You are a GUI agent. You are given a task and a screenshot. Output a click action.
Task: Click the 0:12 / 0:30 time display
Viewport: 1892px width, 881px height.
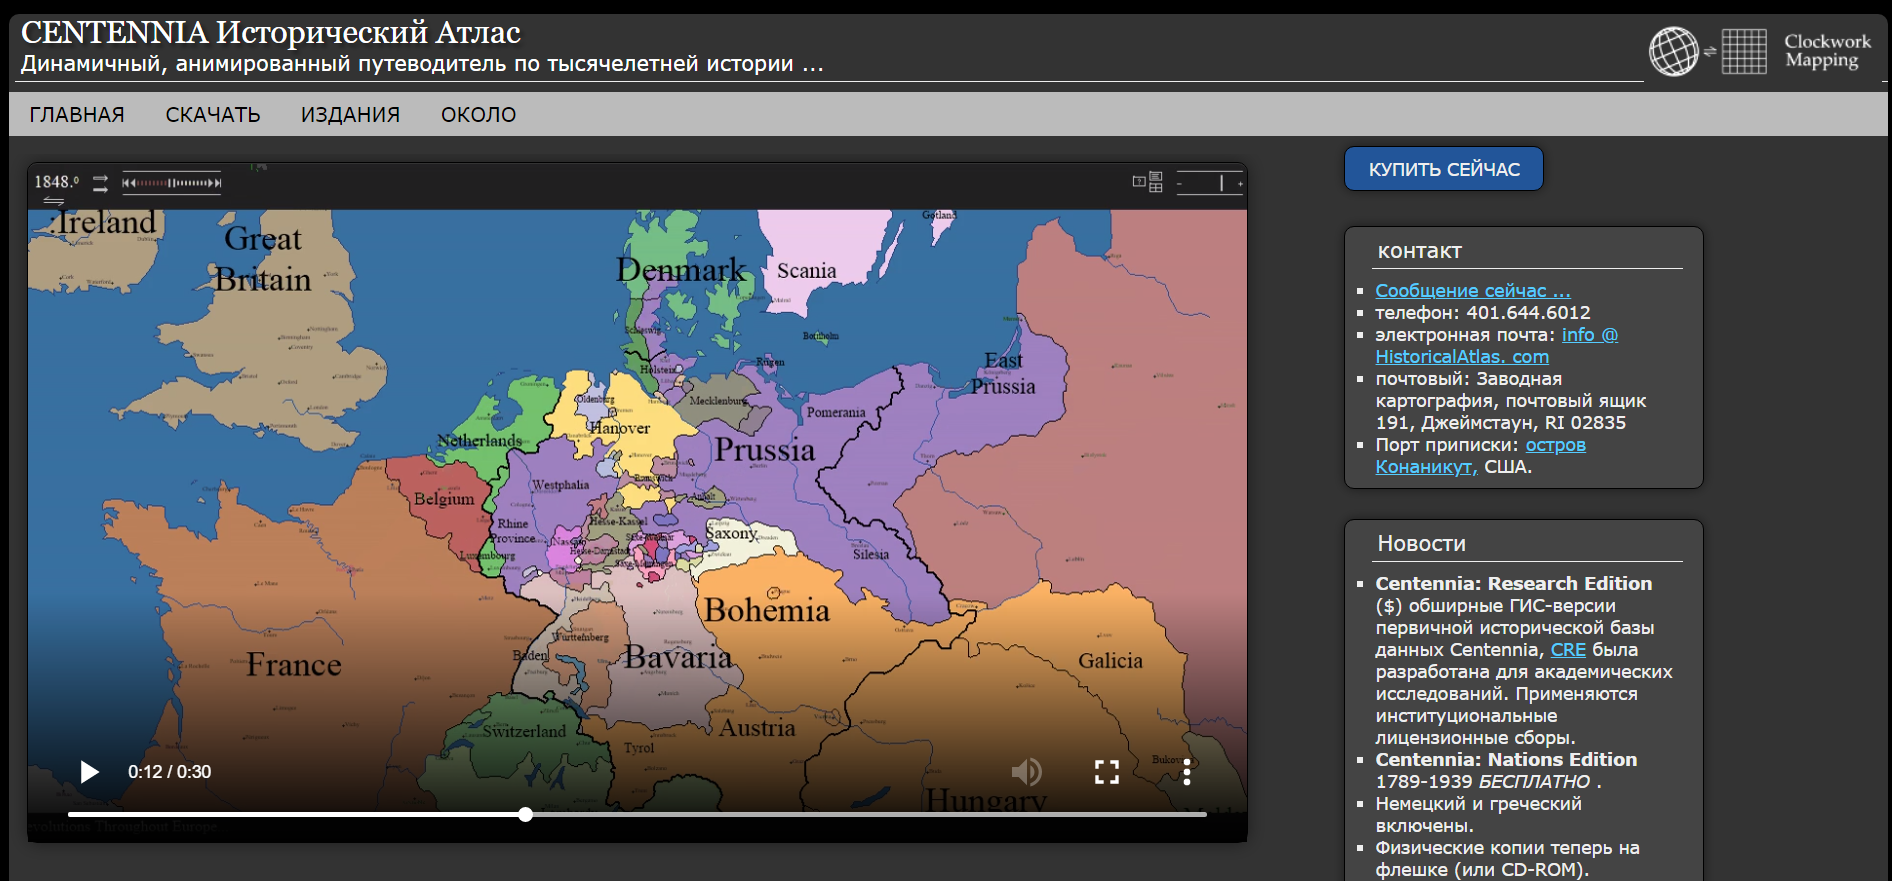coord(169,772)
